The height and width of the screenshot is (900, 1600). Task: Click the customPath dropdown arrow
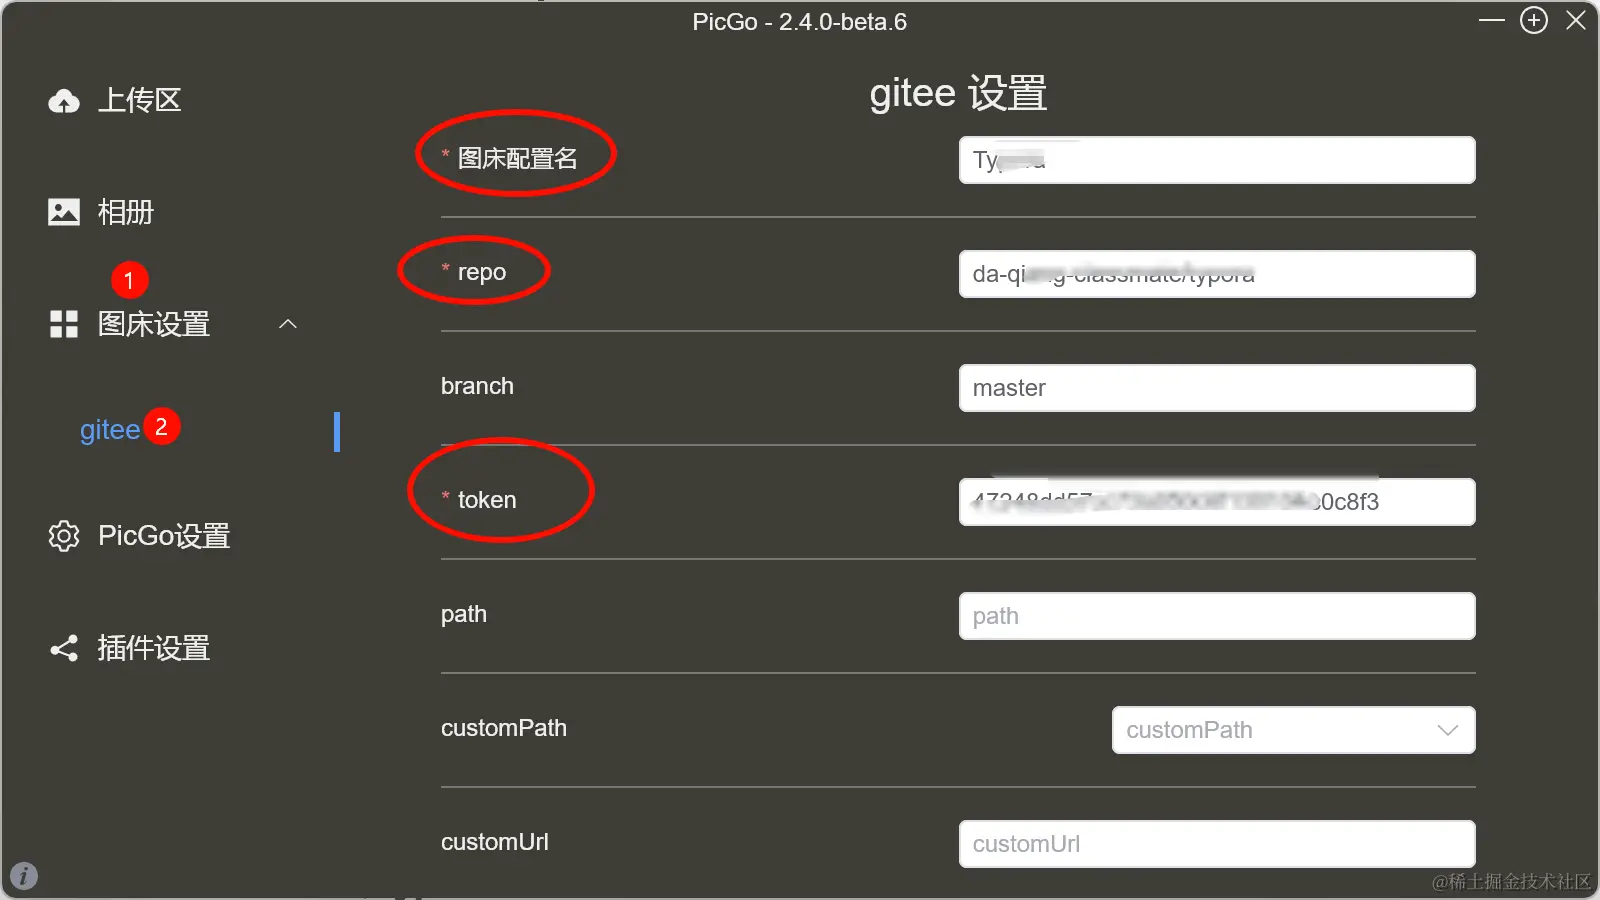1448,730
